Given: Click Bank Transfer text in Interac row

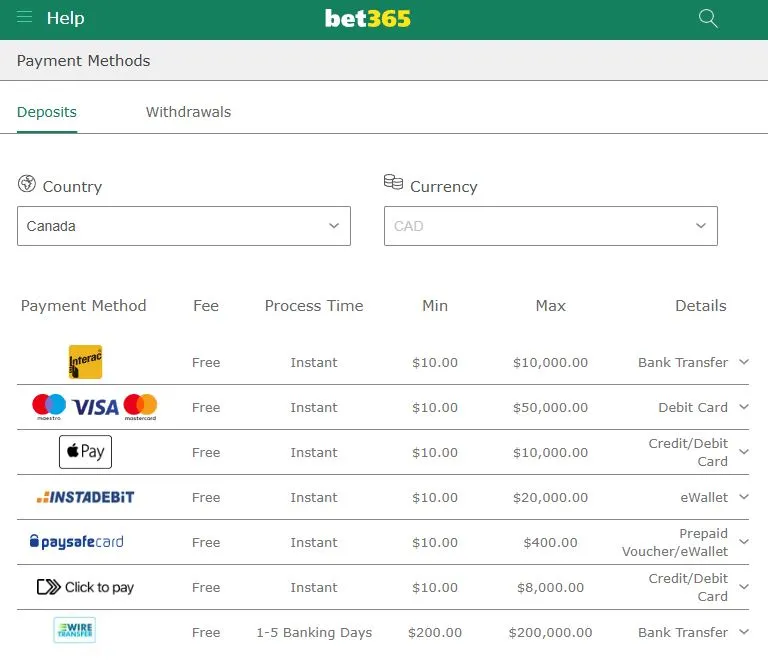Looking at the screenshot, I should point(683,362).
